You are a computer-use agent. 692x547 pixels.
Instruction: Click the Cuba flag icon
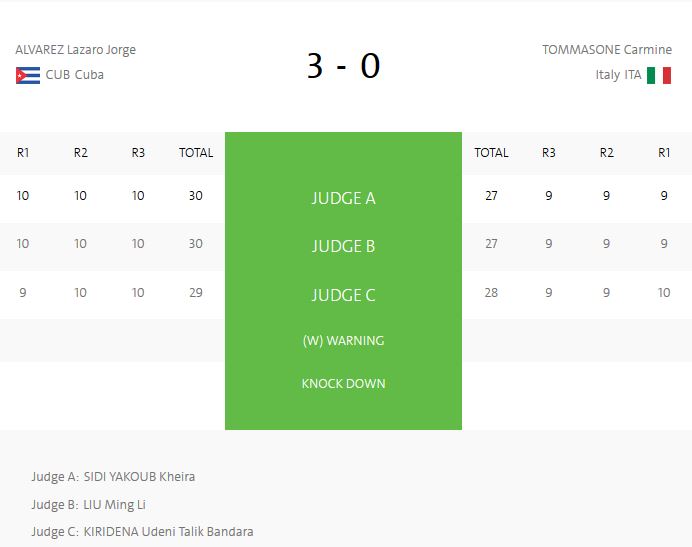click(28, 75)
